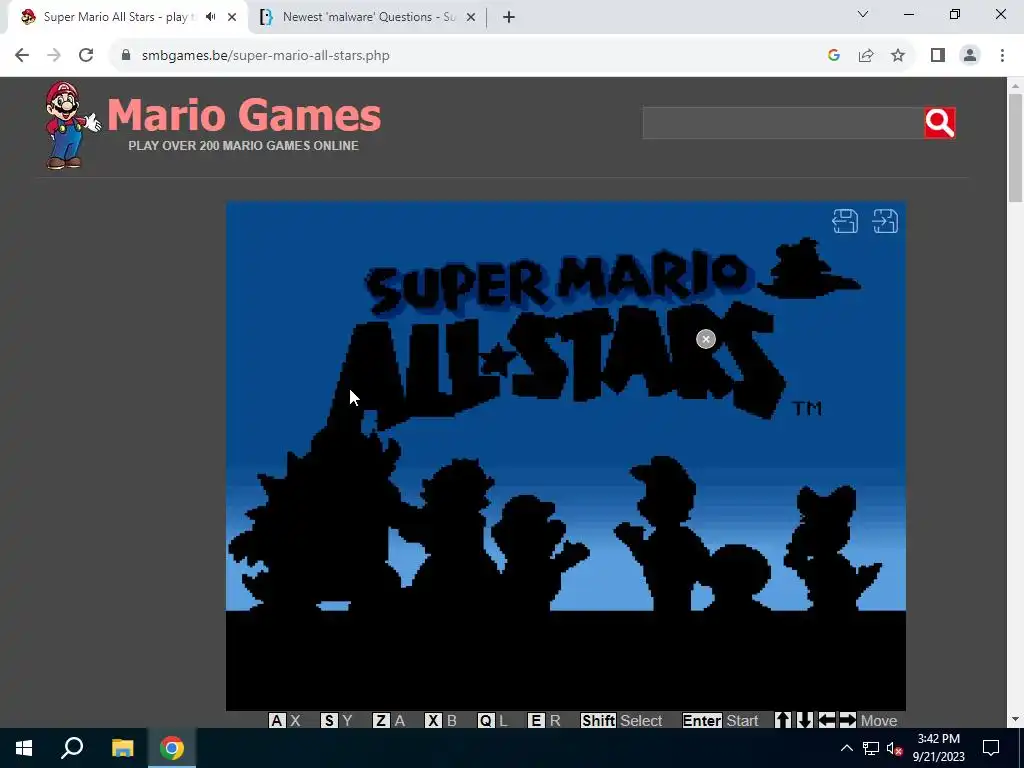Reload the current page
The width and height of the screenshot is (1024, 768).
(86, 56)
